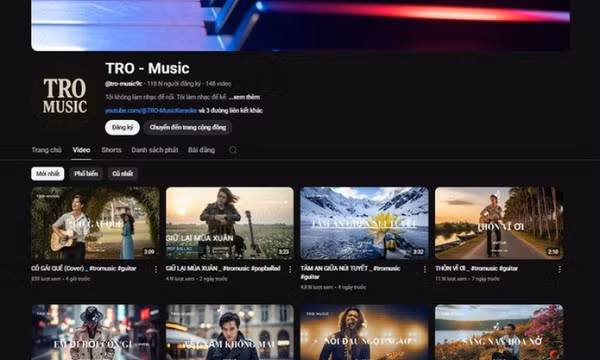Sort videos by Cũ nhất
Image resolution: width=600 pixels, height=360 pixels.
coord(122,174)
